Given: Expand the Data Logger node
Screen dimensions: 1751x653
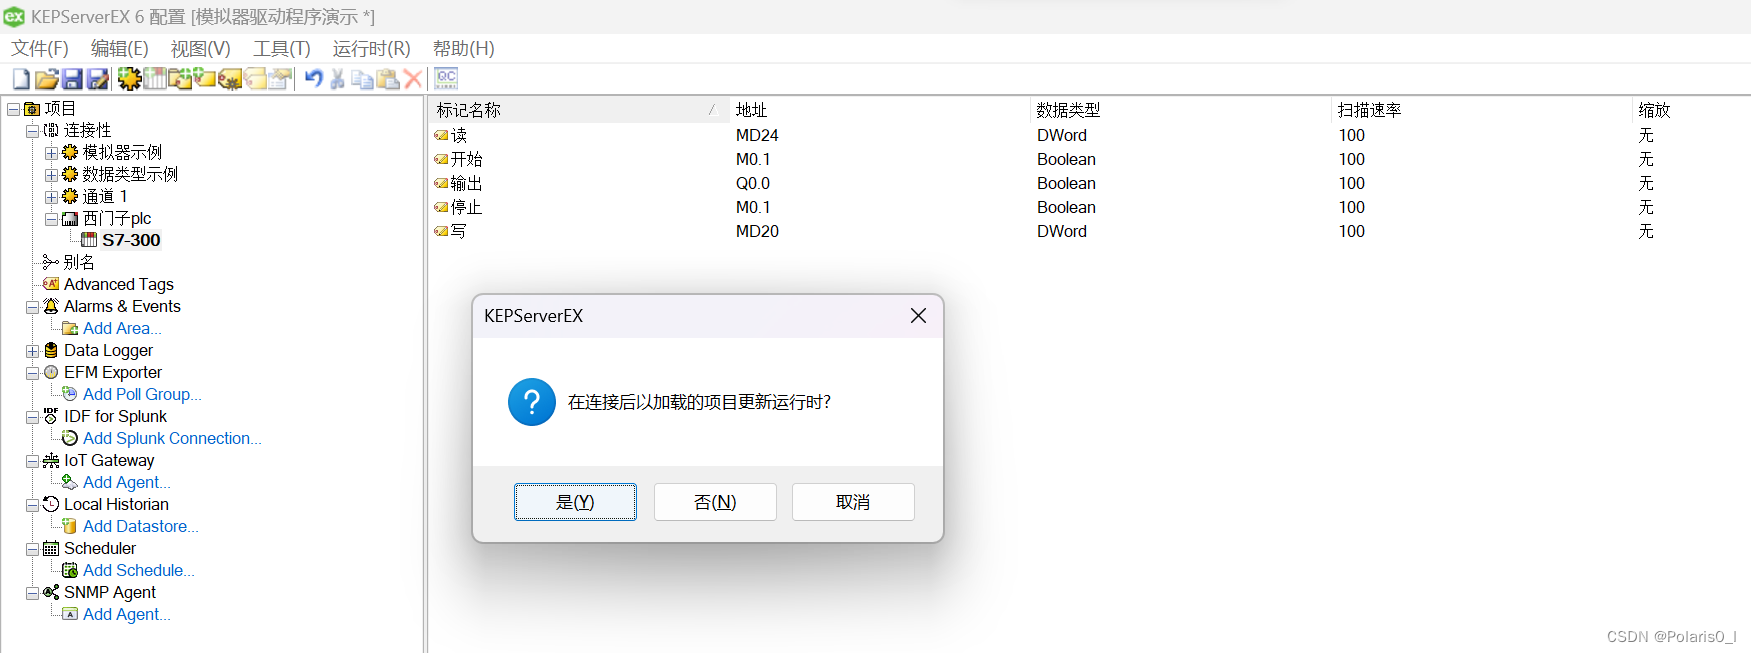Looking at the screenshot, I should tap(32, 351).
